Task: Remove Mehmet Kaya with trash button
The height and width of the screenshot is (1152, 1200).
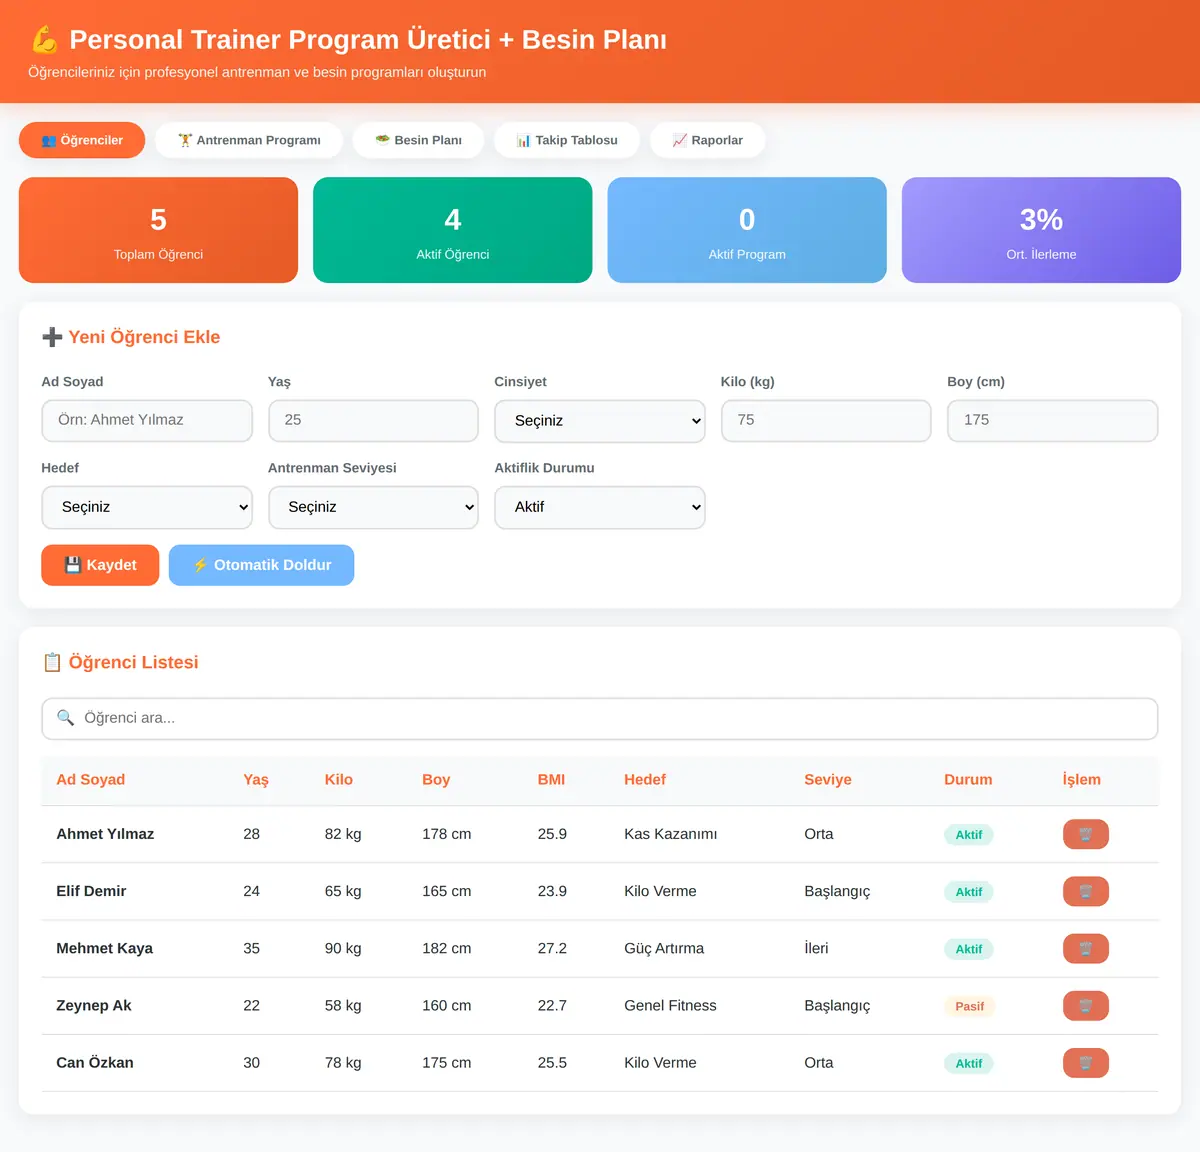Action: coord(1085,948)
